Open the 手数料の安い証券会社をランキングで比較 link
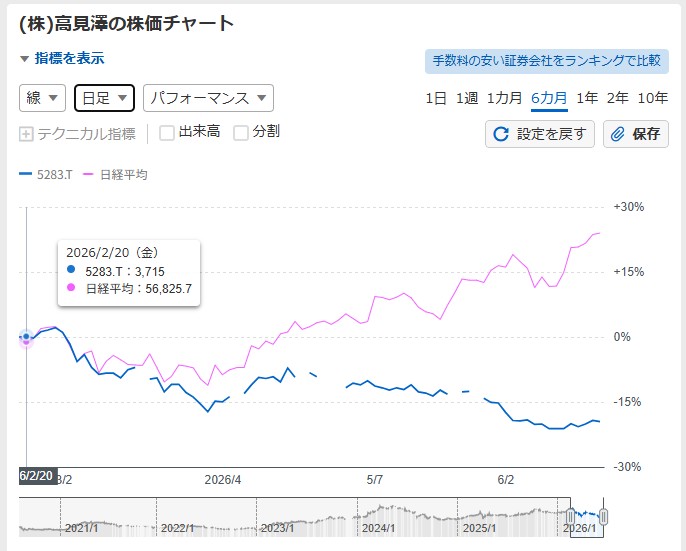This screenshot has height=551, width=686. tap(546, 61)
